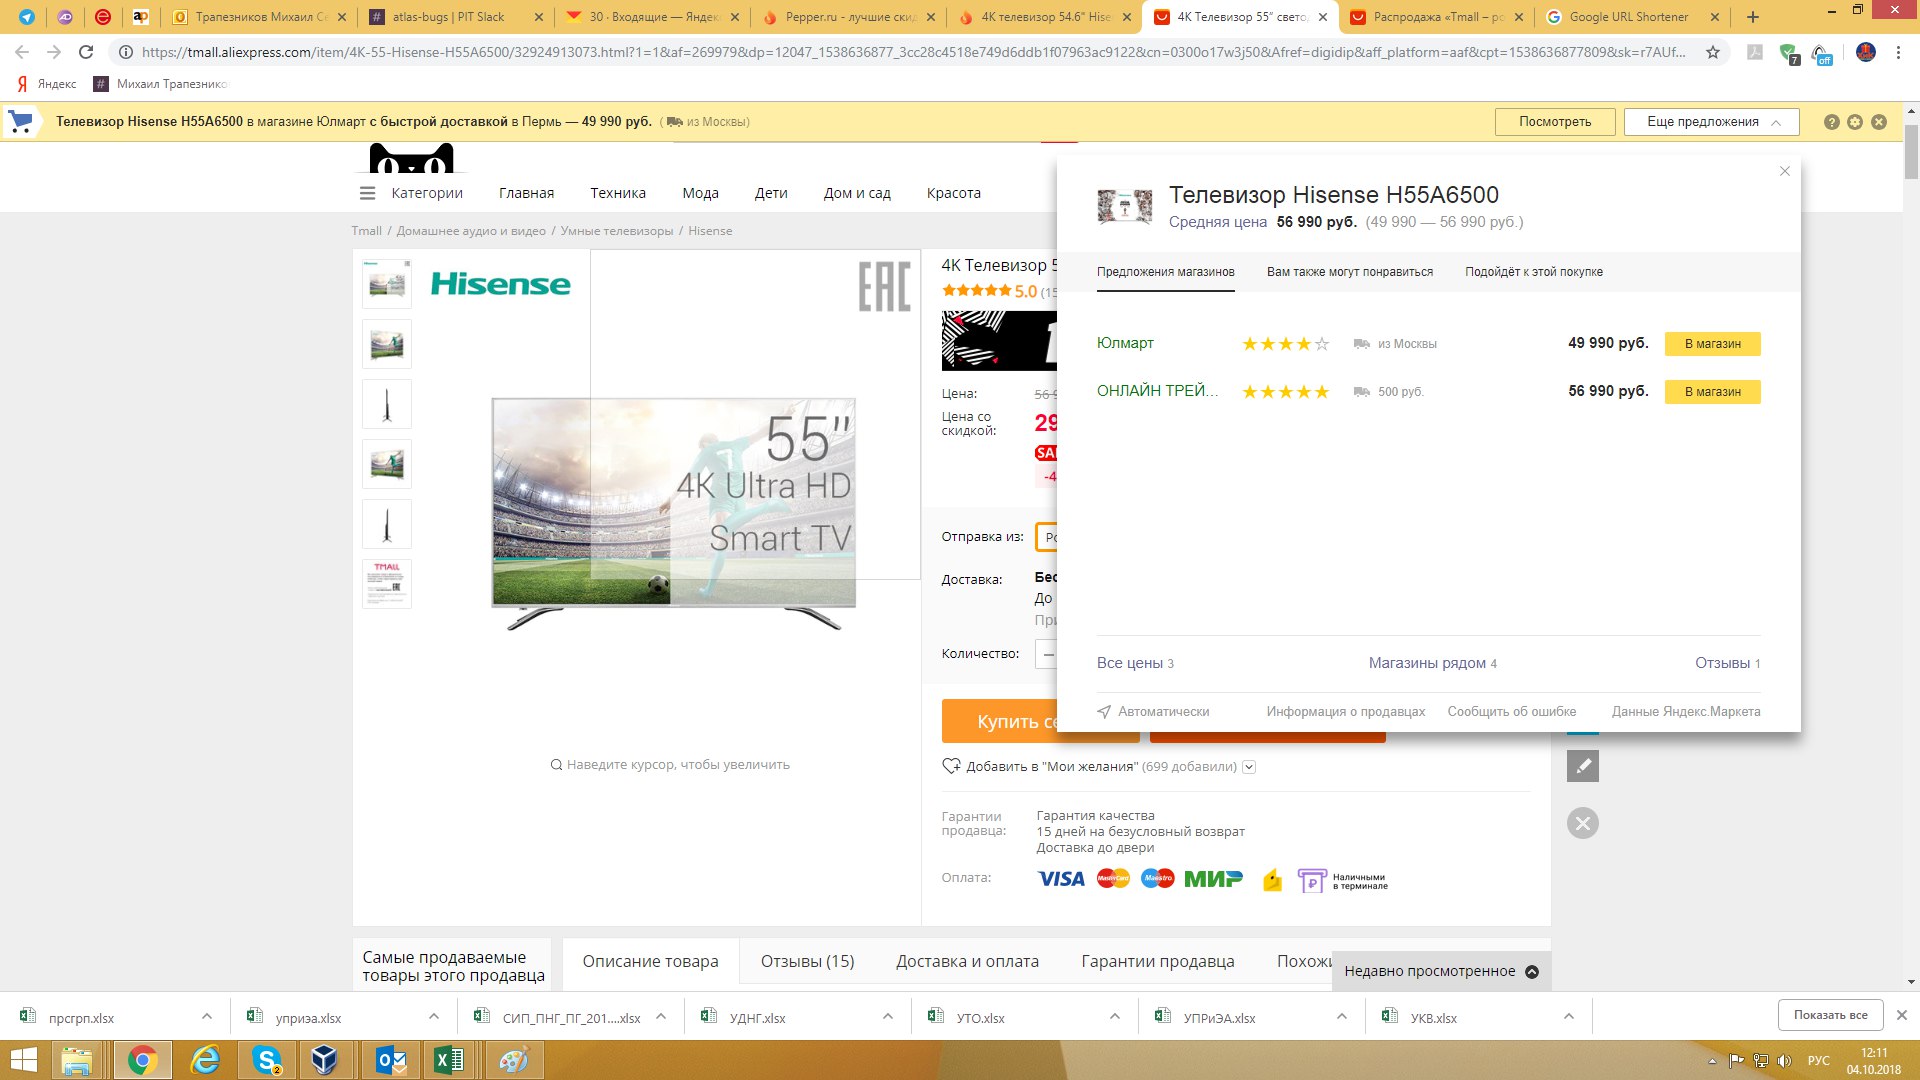Open download options for УДНГ.xlsx
This screenshot has width=1920, height=1080.
887,1017
